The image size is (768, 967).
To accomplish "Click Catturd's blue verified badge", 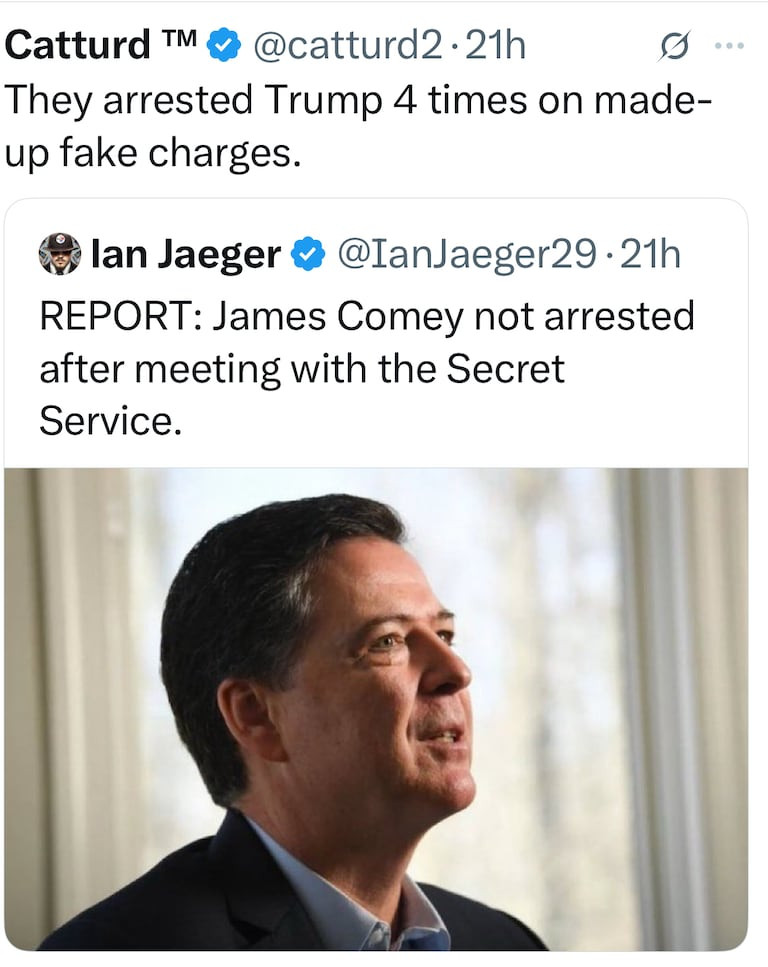I will 224,46.
